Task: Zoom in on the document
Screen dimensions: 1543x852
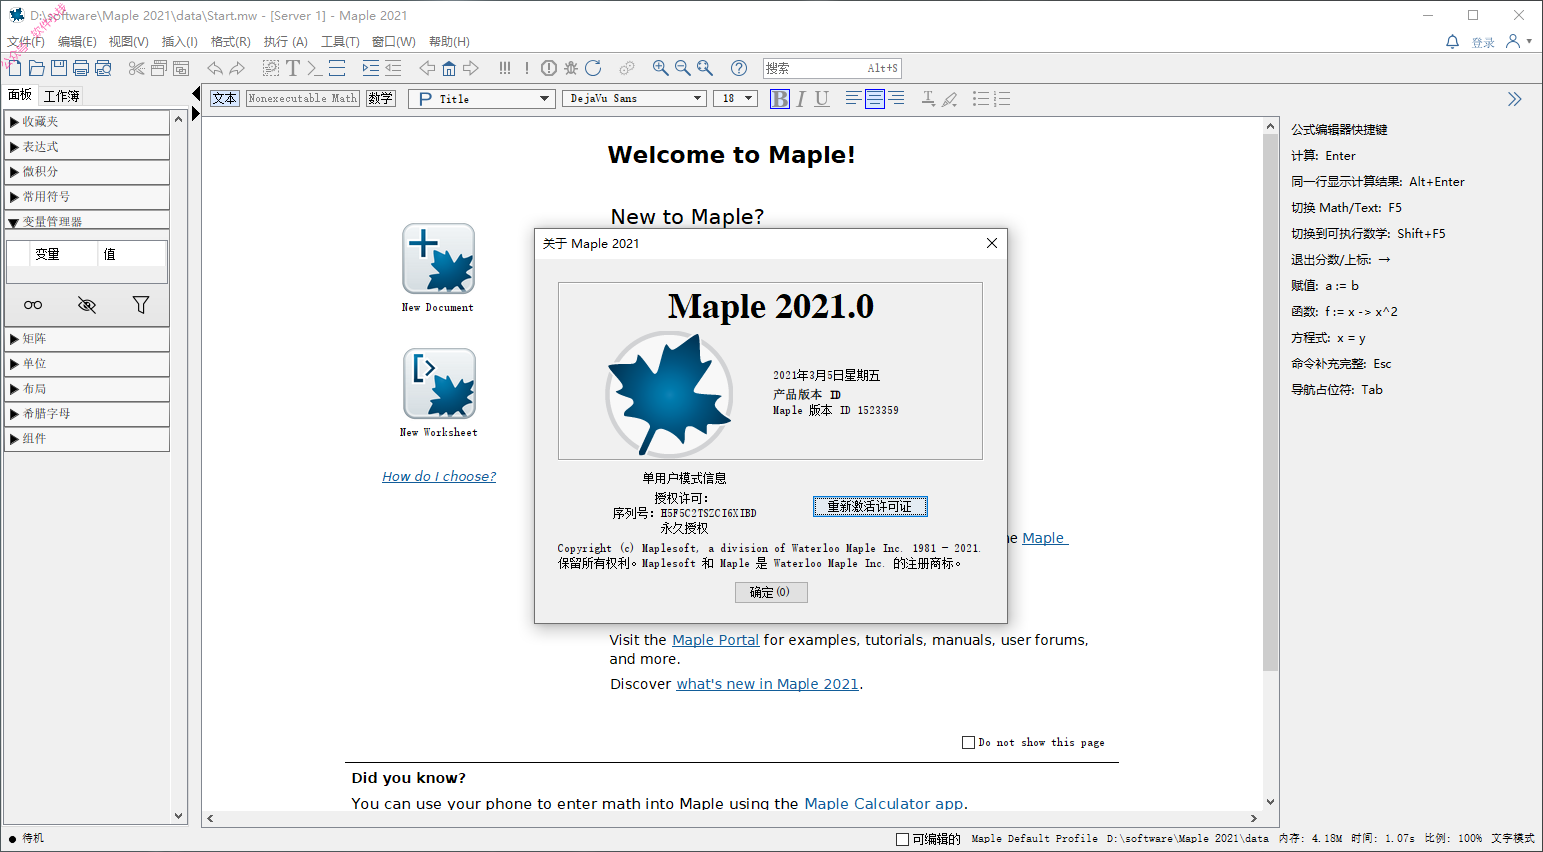Action: coord(661,68)
